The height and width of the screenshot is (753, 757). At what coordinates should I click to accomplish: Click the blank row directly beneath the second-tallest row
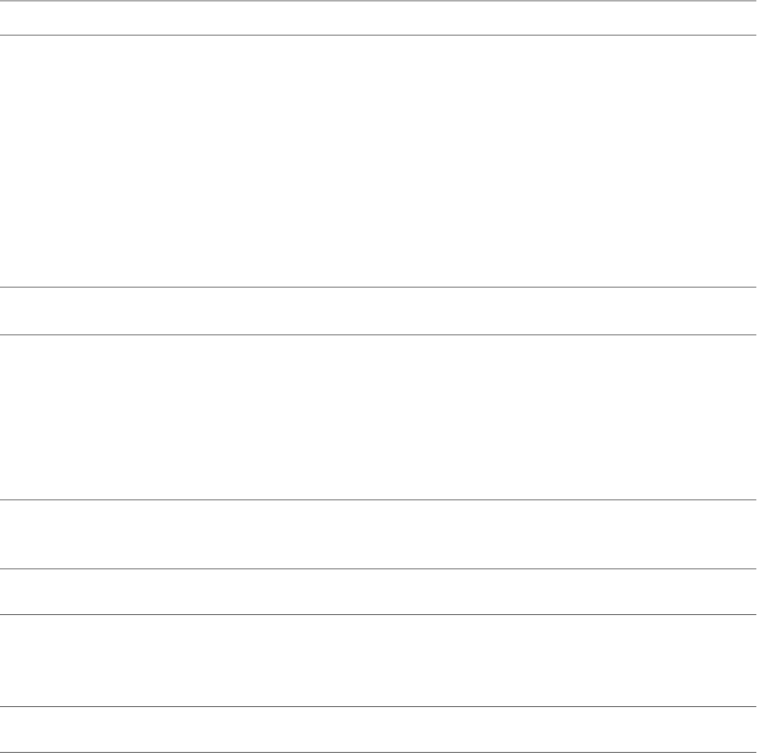[378, 534]
